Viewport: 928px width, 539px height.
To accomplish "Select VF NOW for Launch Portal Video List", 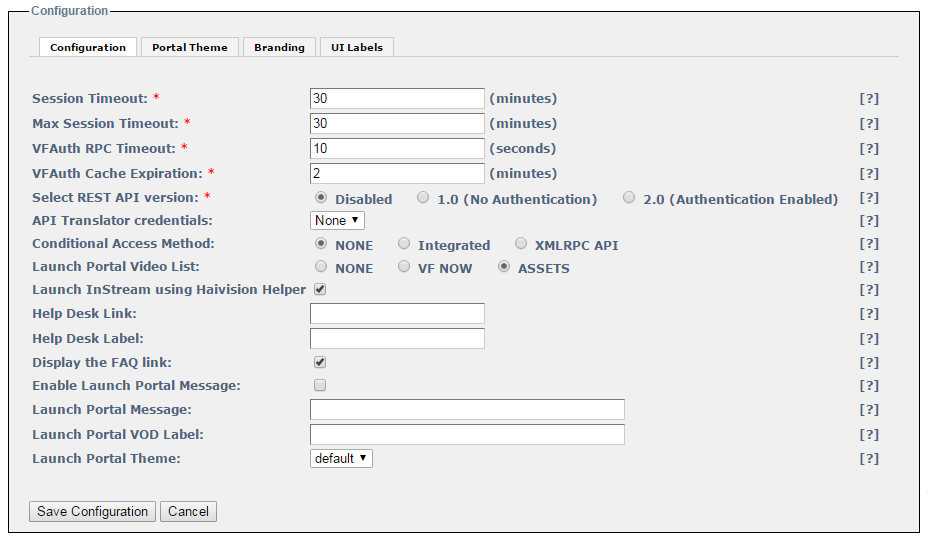I will pos(404,267).
